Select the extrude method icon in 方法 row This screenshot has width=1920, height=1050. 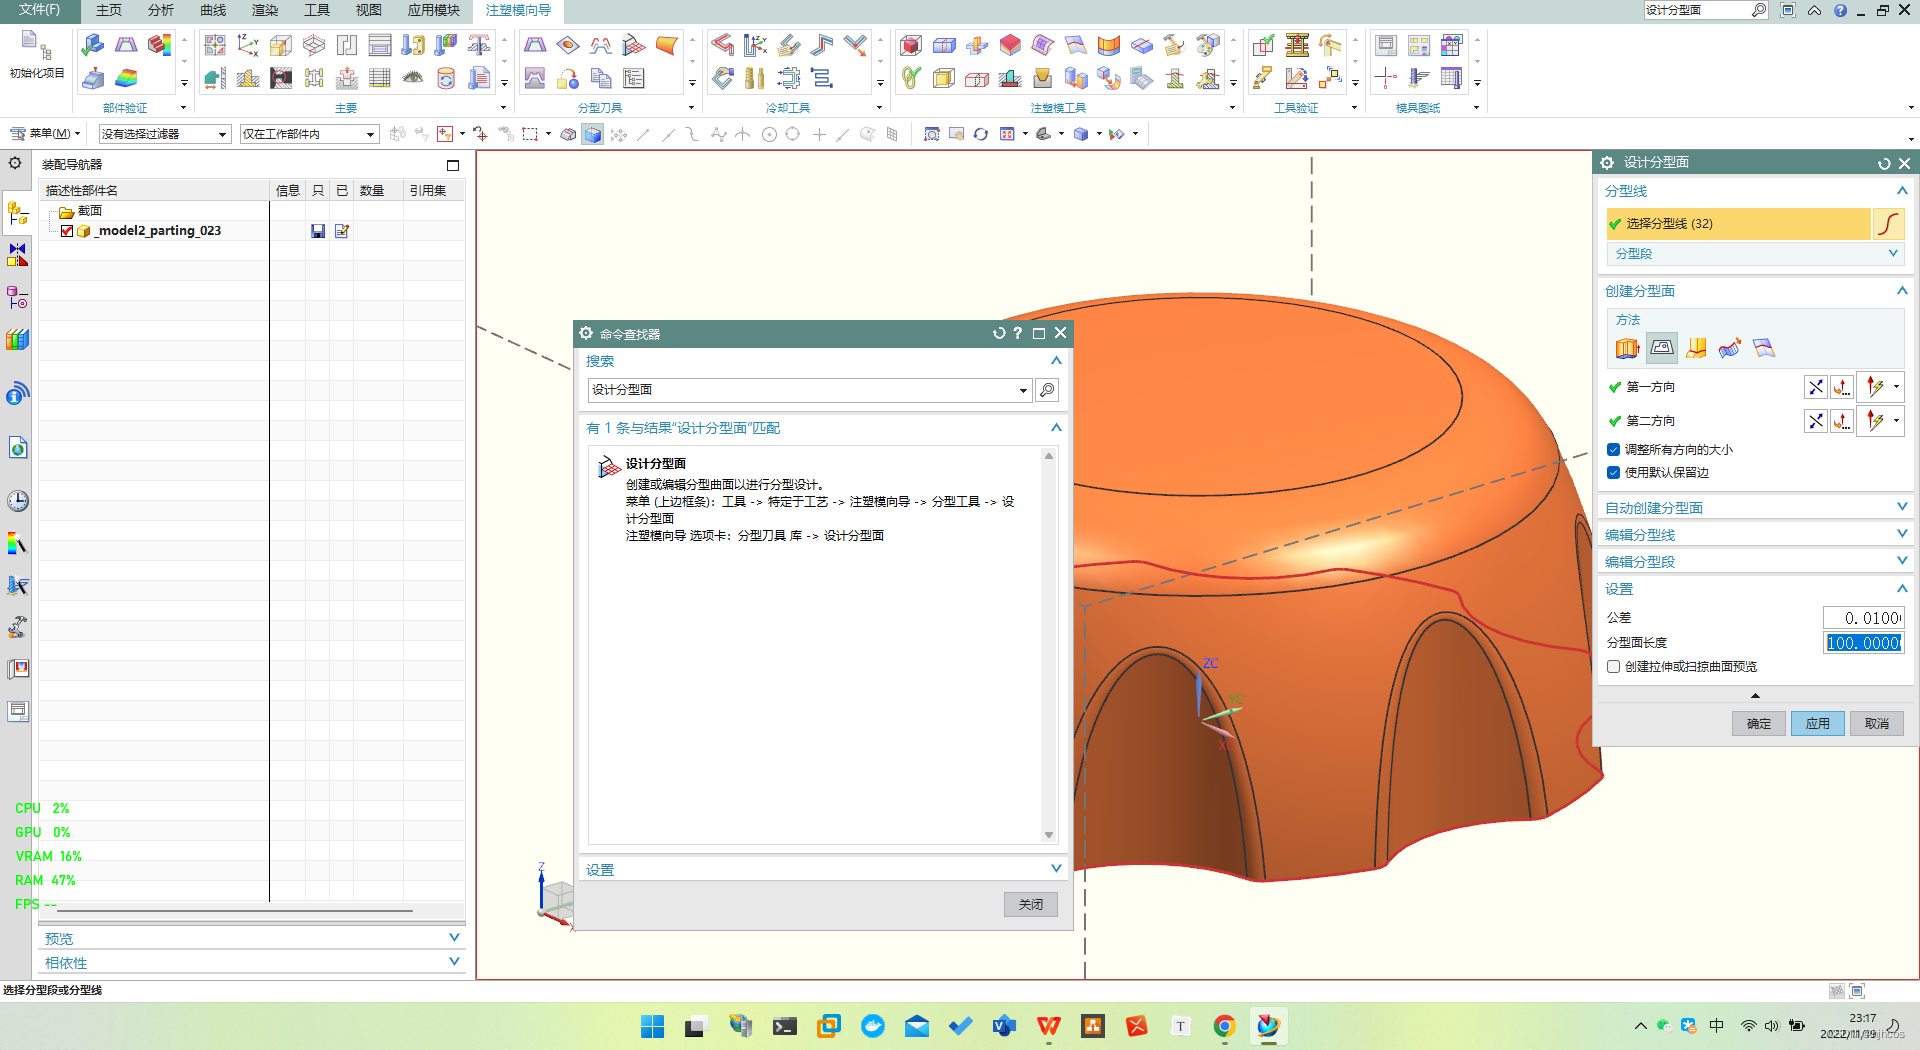1627,348
